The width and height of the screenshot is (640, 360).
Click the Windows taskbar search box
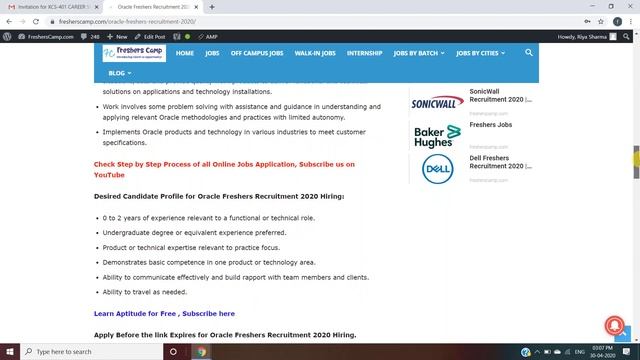92,351
